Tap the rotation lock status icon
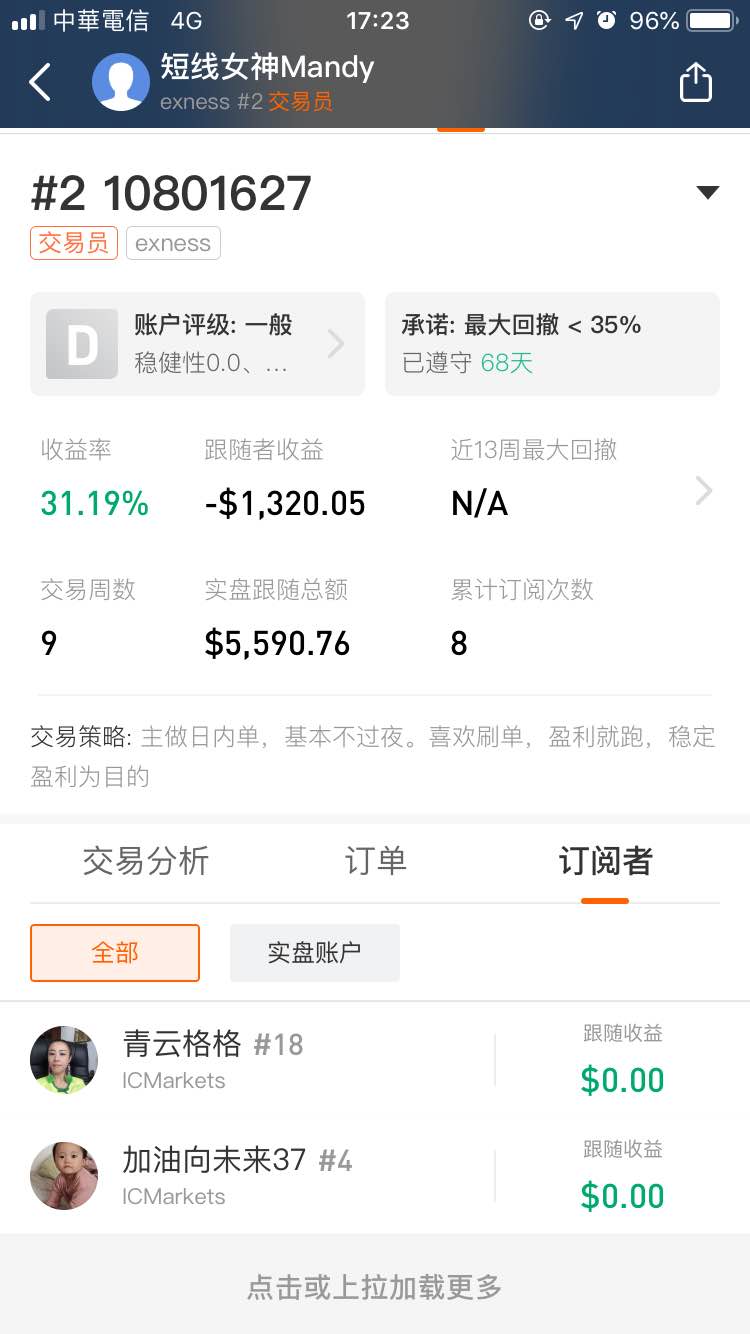The width and height of the screenshot is (750, 1334). (540, 20)
